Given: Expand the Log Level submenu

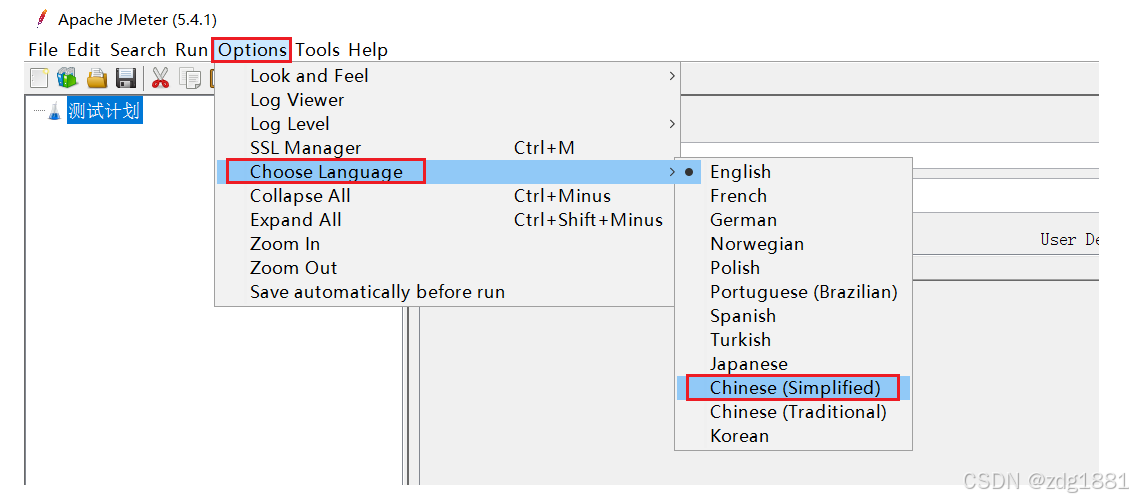Looking at the screenshot, I should click(x=448, y=124).
